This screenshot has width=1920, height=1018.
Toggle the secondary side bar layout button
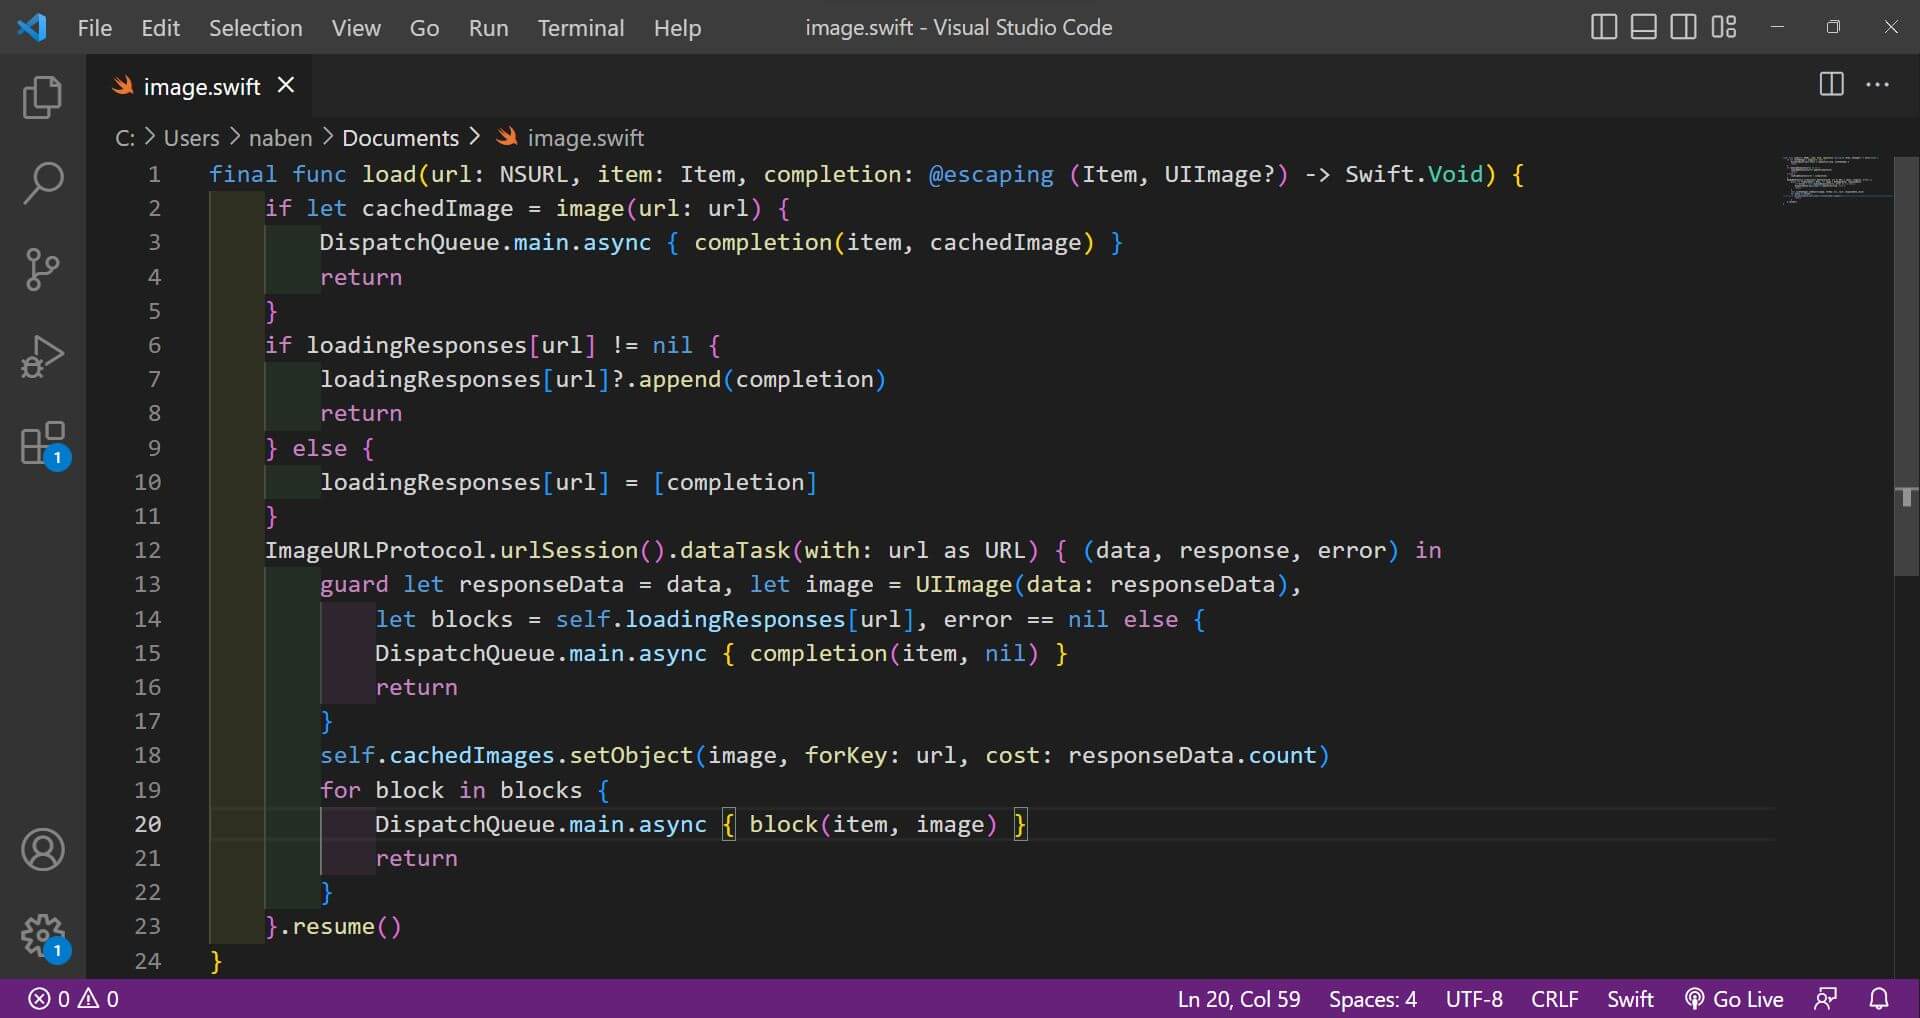(x=1683, y=27)
